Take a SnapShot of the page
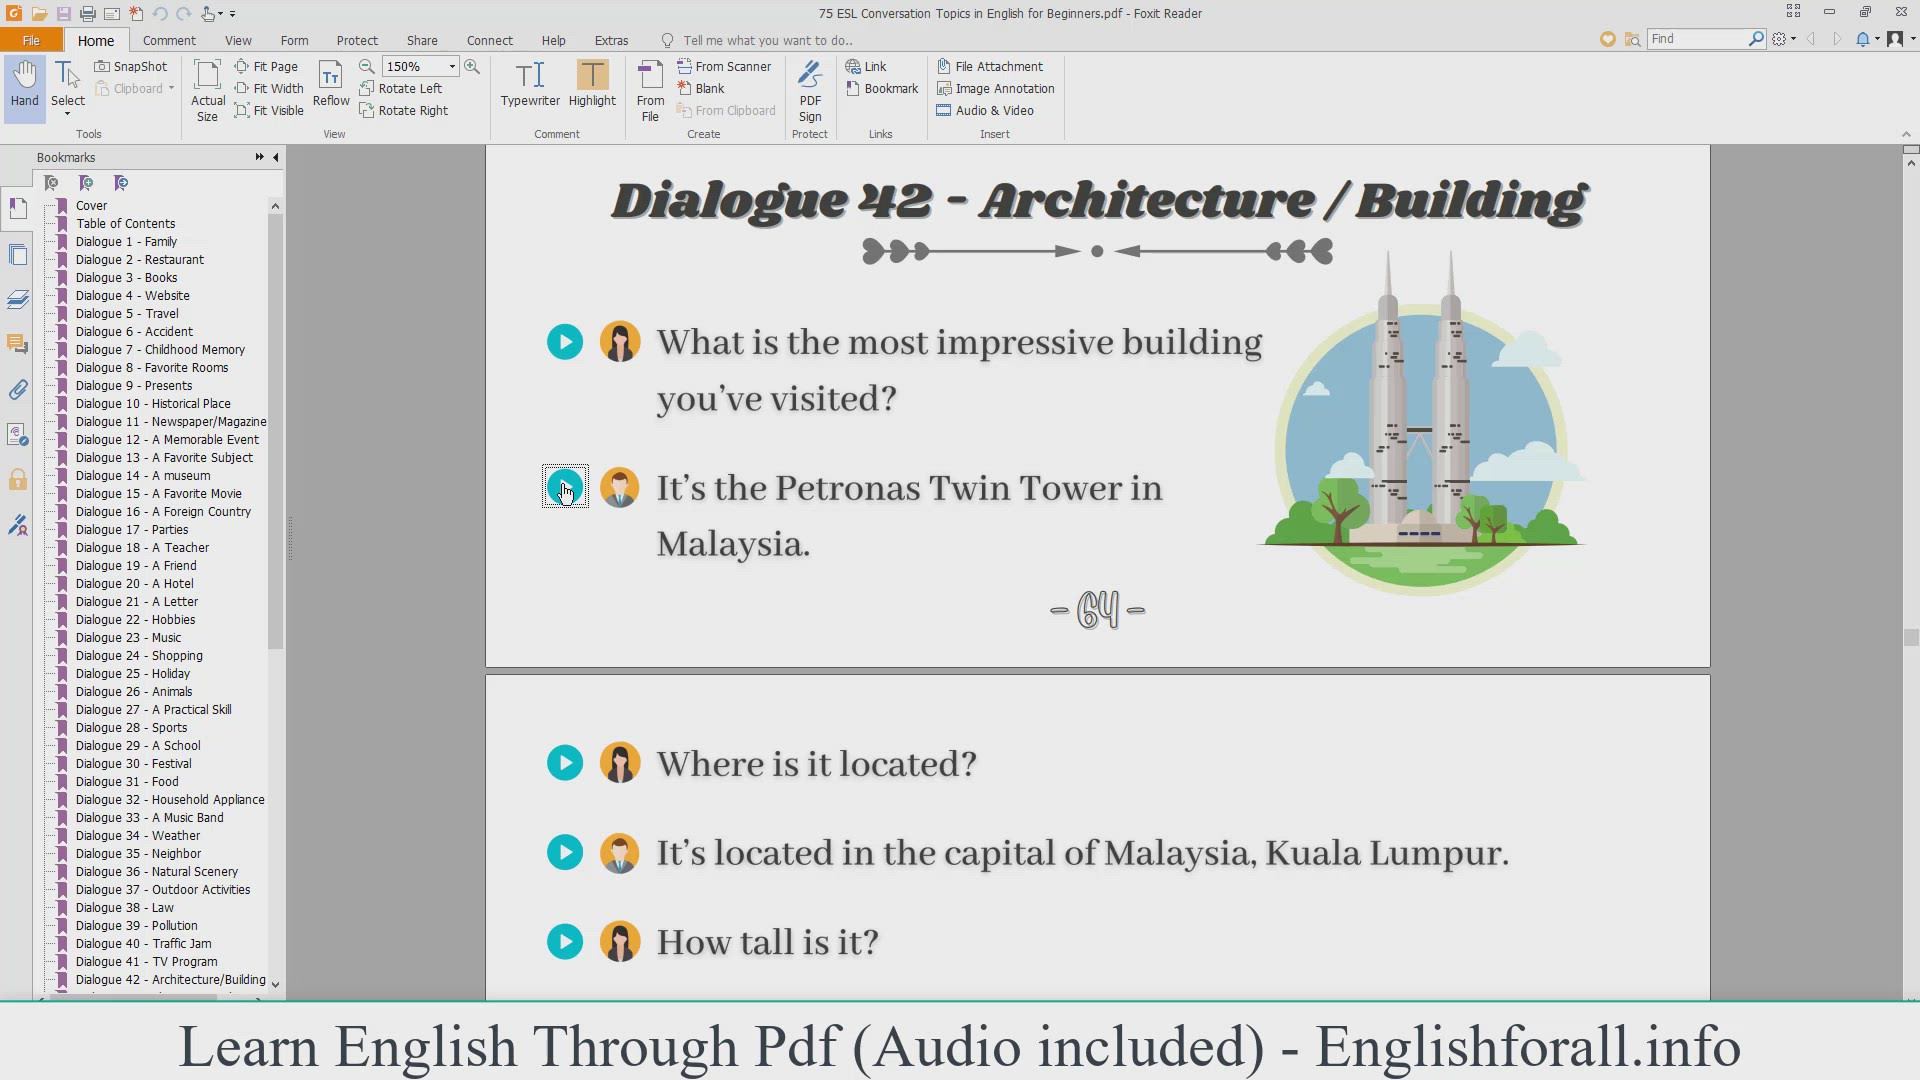1920x1080 pixels. coord(131,66)
